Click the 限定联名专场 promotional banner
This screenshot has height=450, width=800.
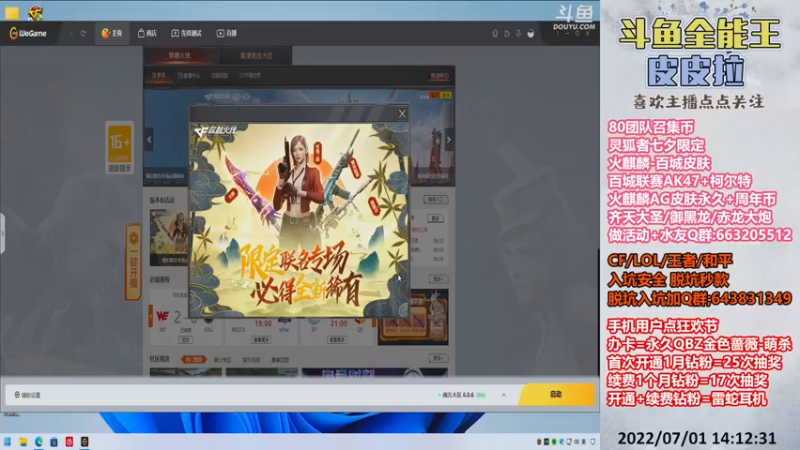click(299, 220)
